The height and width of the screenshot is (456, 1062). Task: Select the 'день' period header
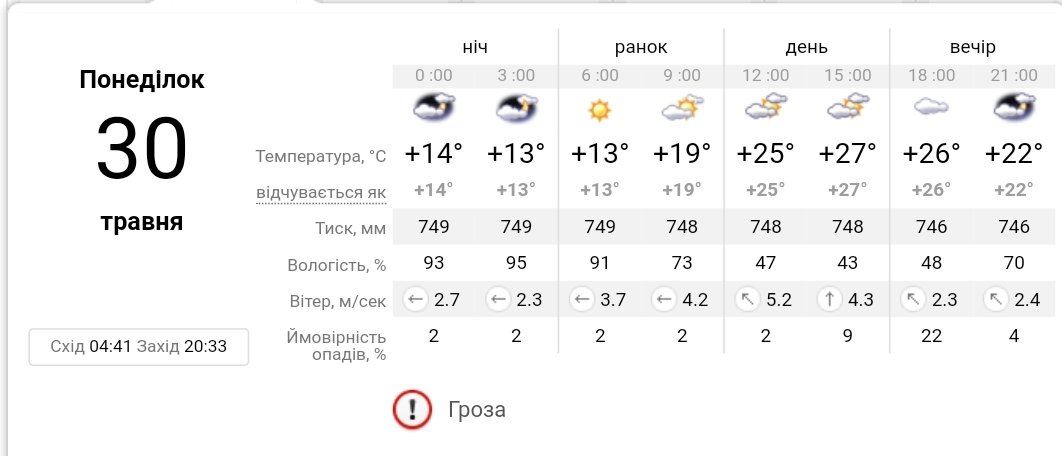[806, 47]
